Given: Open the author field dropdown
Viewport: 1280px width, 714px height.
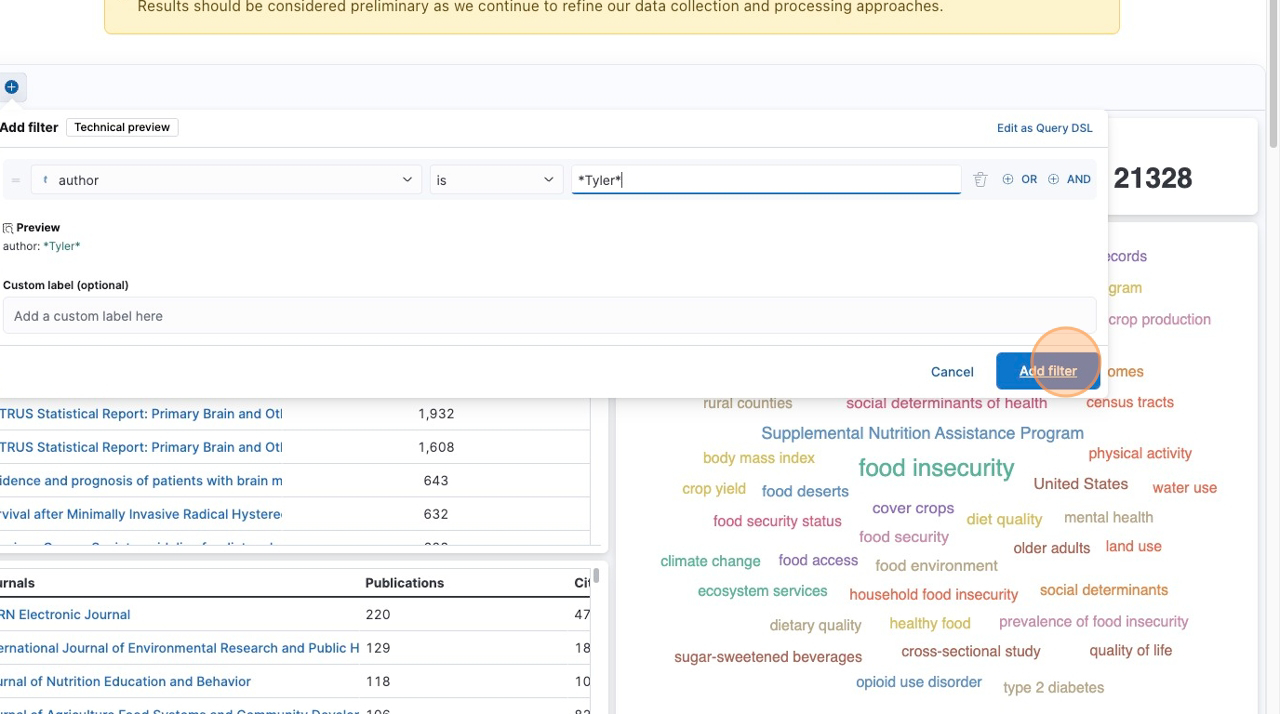Looking at the screenshot, I should [x=226, y=180].
